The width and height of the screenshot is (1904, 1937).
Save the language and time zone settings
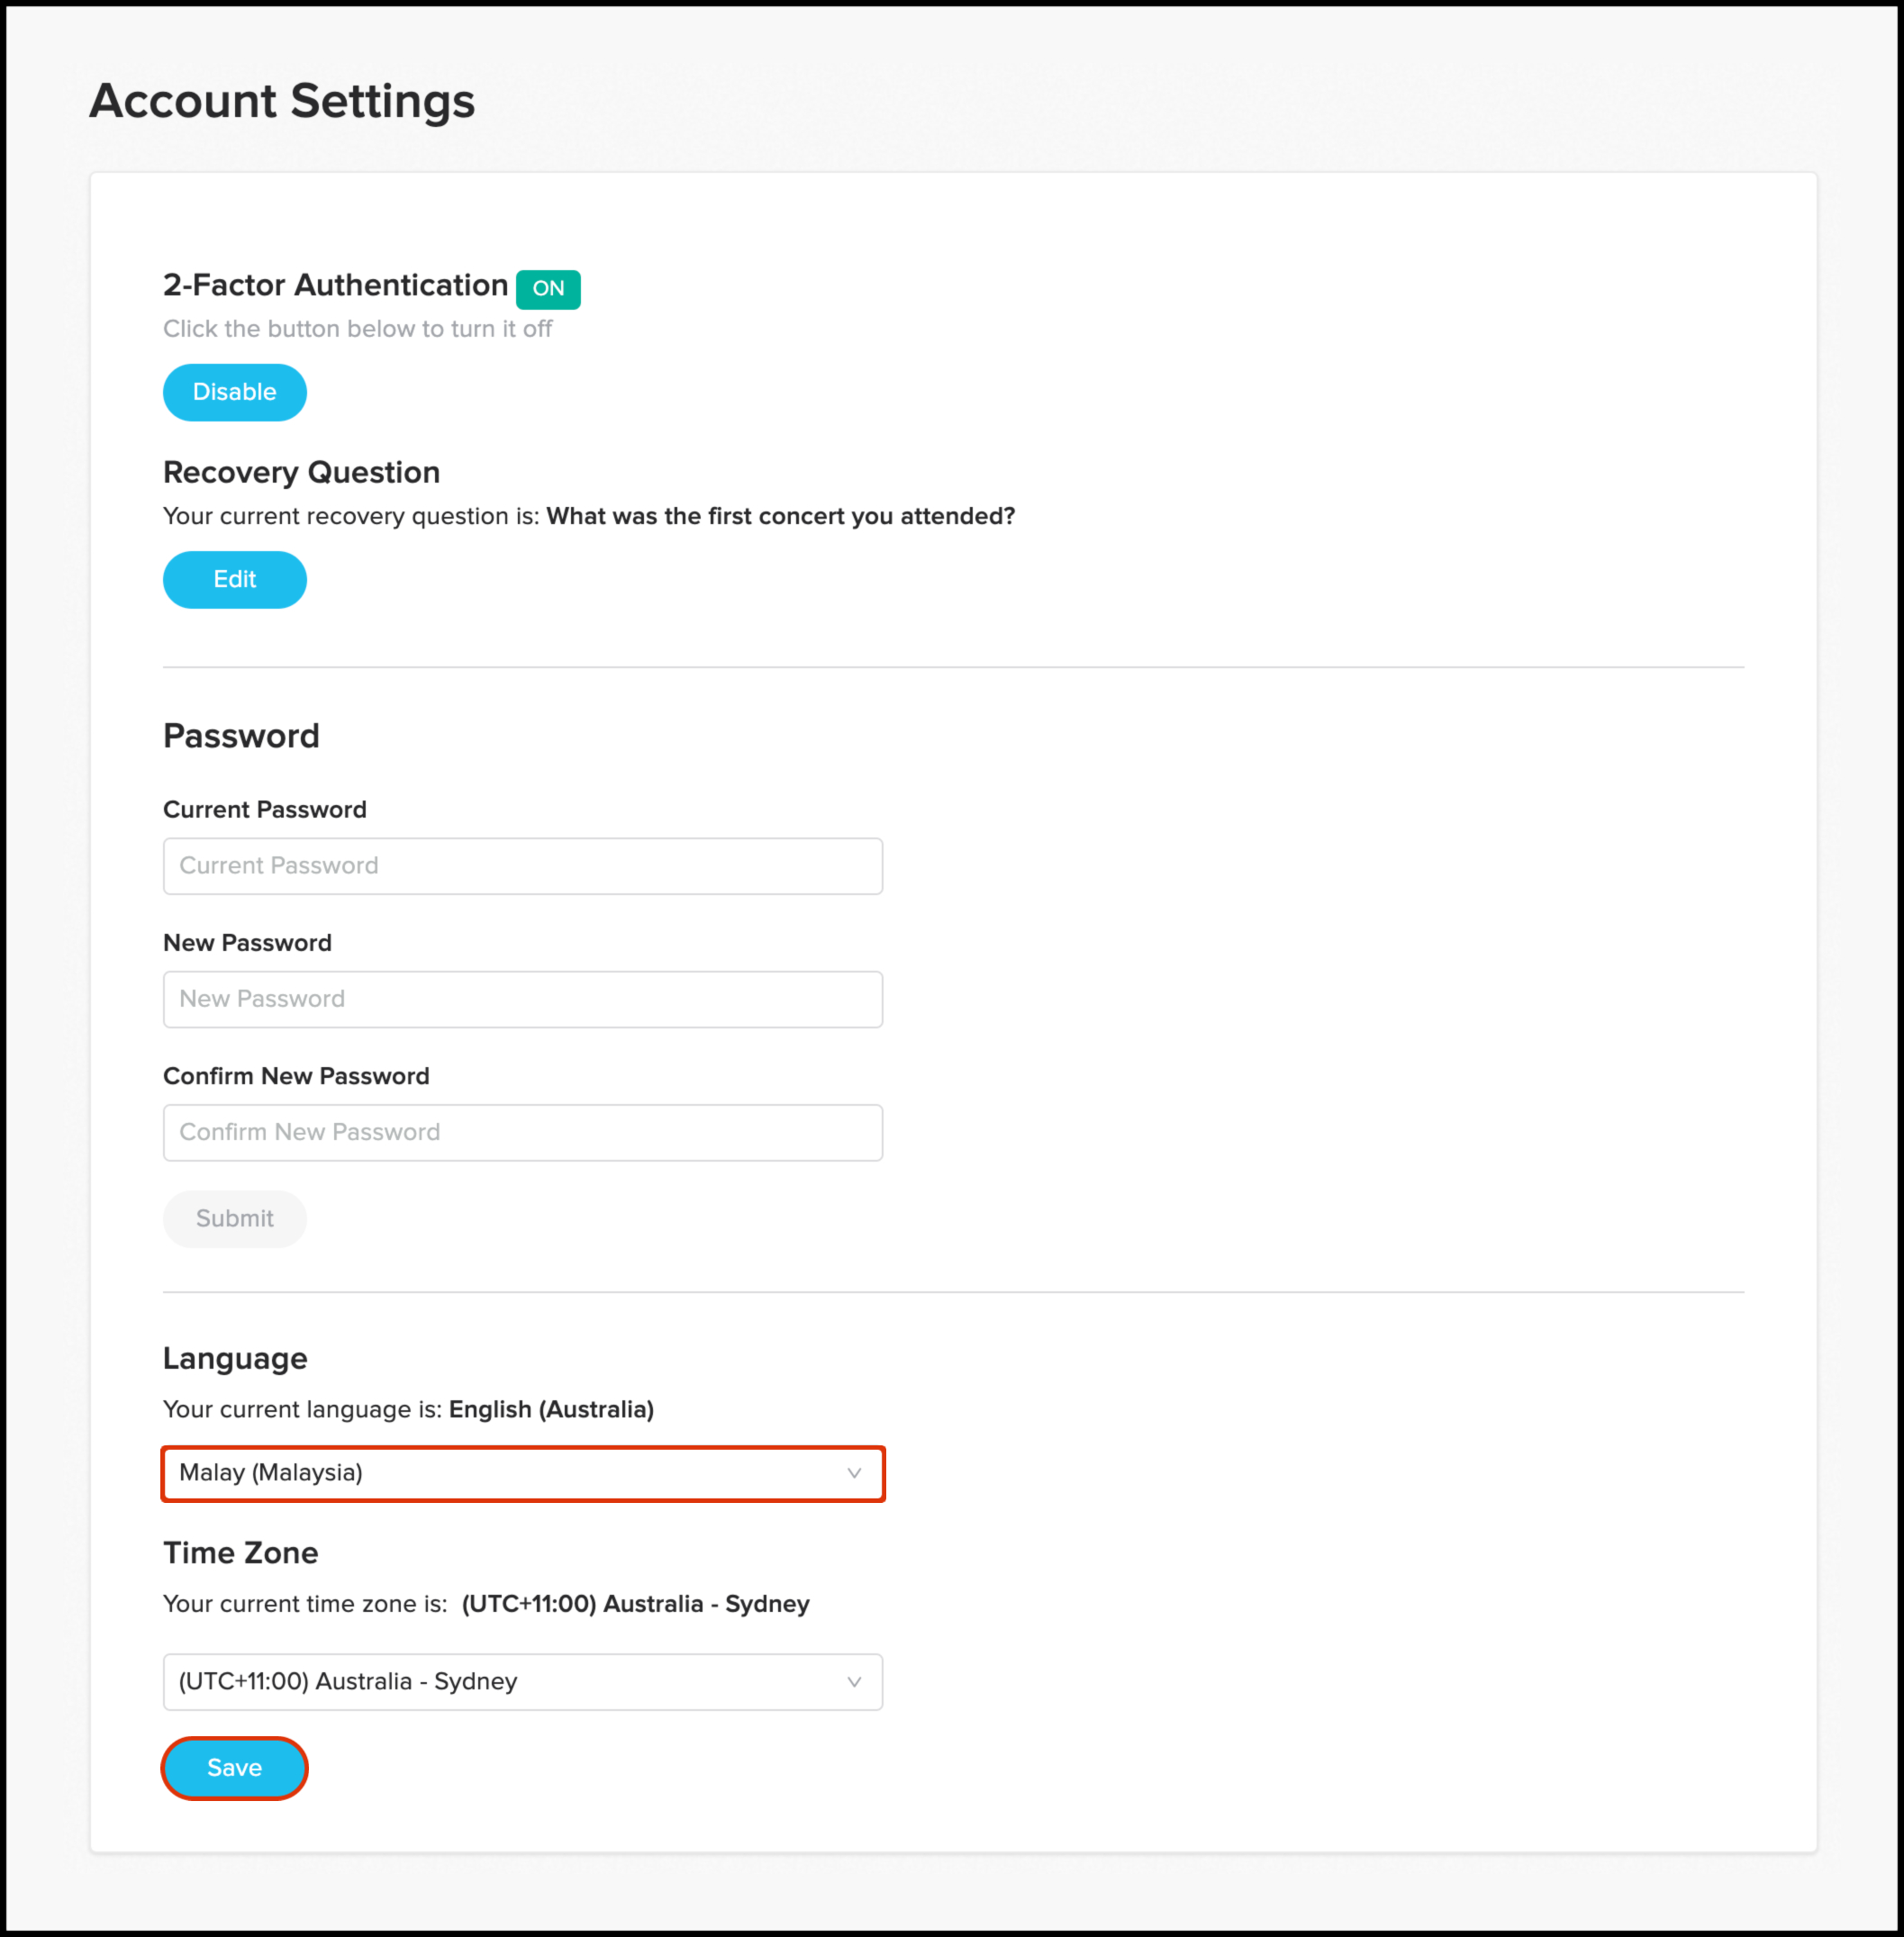[234, 1768]
